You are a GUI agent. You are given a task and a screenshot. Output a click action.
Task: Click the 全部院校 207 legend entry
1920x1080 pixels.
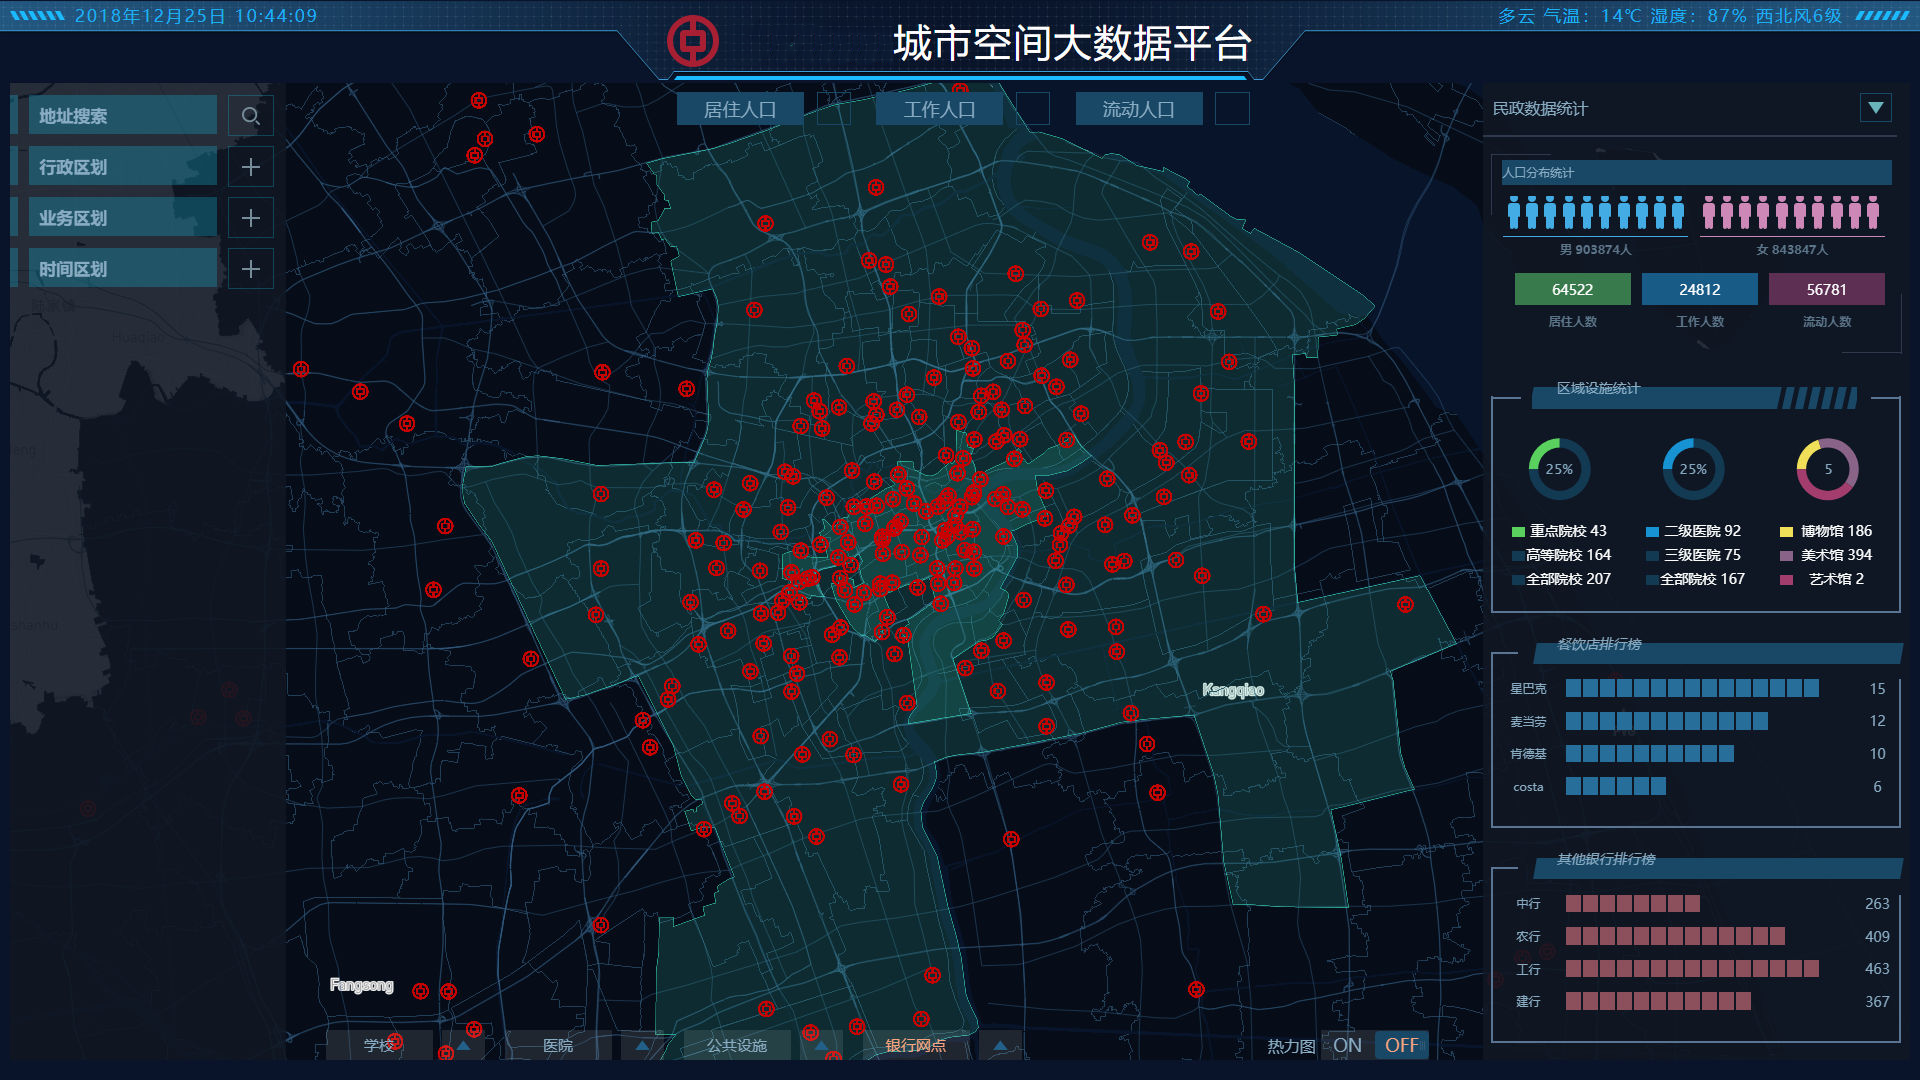[1561, 579]
